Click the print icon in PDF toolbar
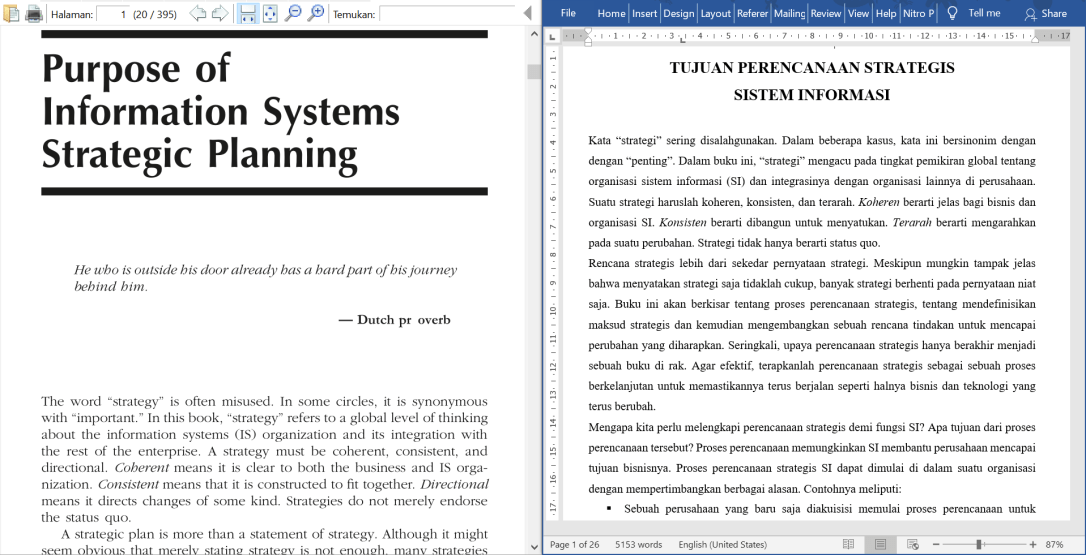The width and height of the screenshot is (1086, 555). pos(34,14)
